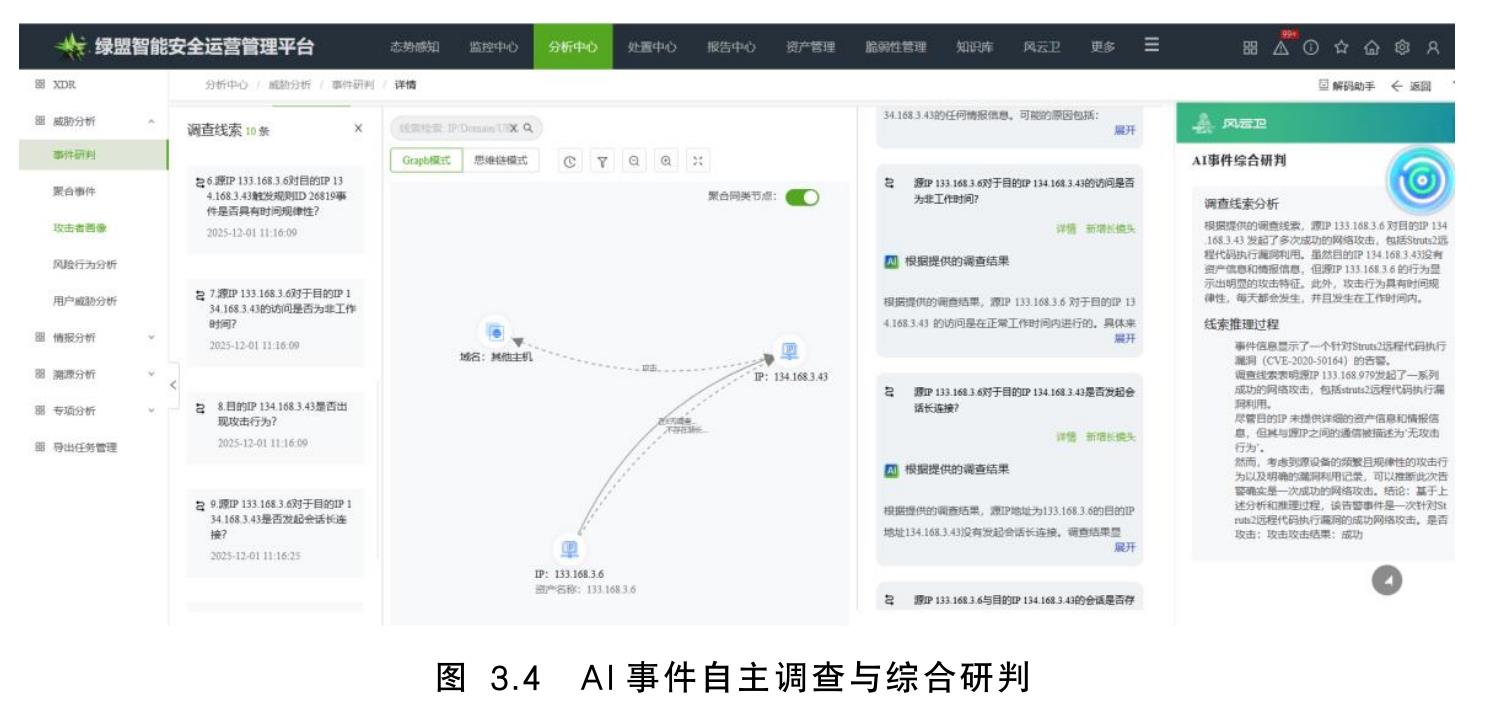Screen dimensions: 1485x725
Task: Open 态势感知 top menu
Action: point(414,47)
